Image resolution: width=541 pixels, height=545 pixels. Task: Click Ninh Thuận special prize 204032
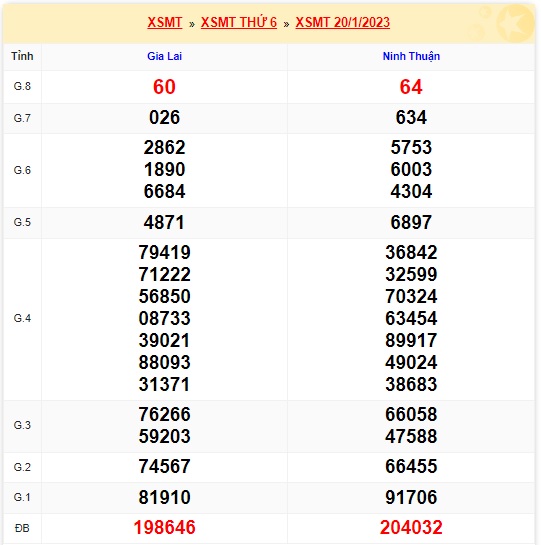pyautogui.click(x=411, y=527)
